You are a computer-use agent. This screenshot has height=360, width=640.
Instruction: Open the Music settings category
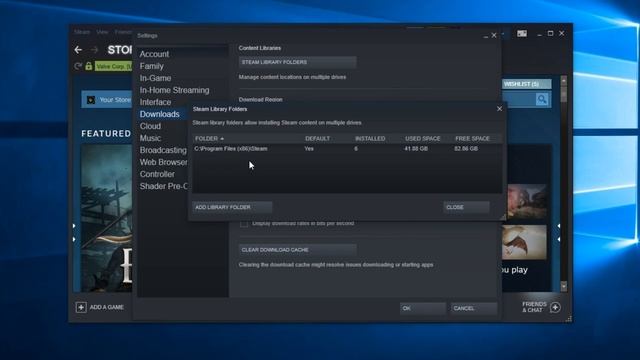tap(150, 138)
